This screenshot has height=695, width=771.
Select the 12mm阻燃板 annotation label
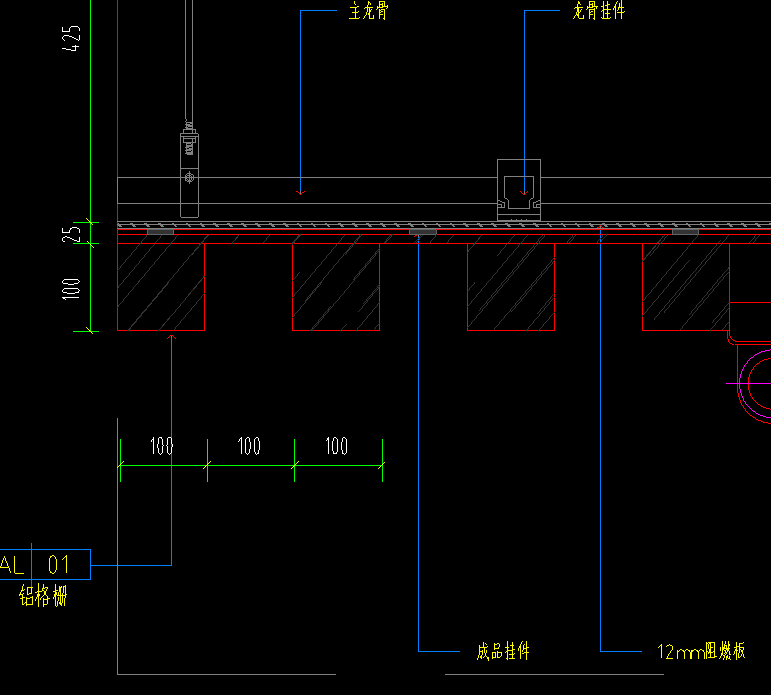[x=702, y=652]
